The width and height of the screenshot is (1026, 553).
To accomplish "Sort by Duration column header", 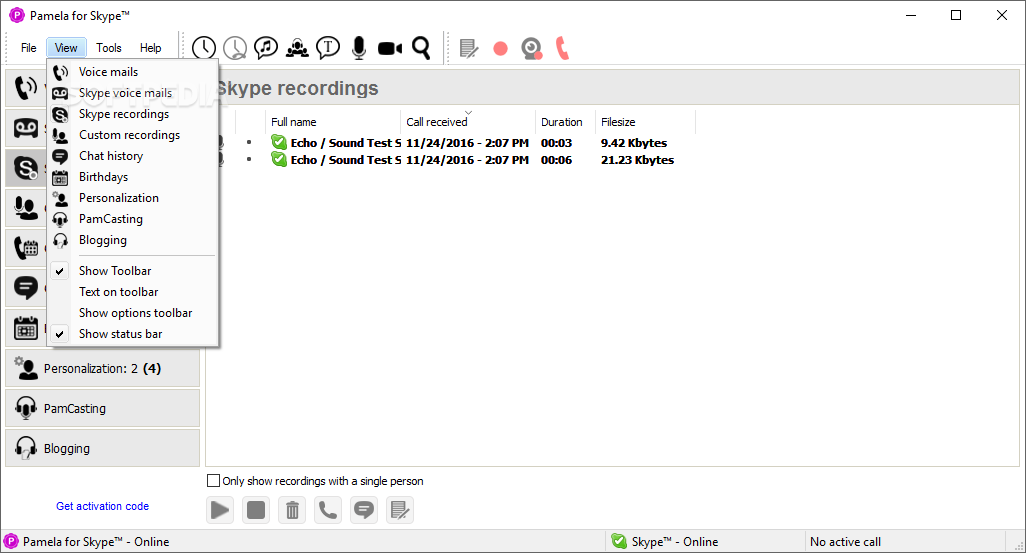I will (x=565, y=122).
